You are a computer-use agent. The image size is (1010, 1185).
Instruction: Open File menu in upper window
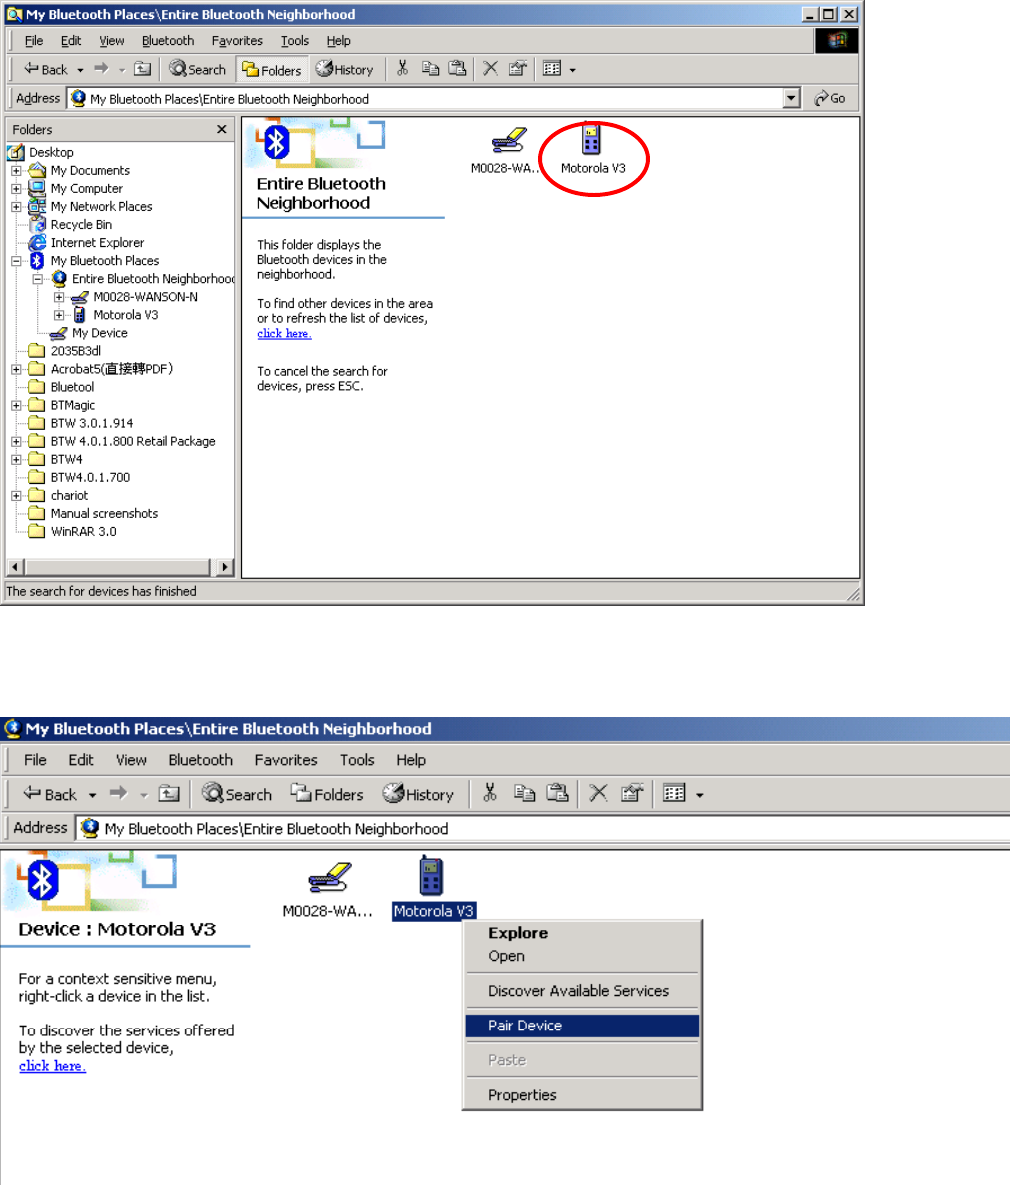coord(33,41)
